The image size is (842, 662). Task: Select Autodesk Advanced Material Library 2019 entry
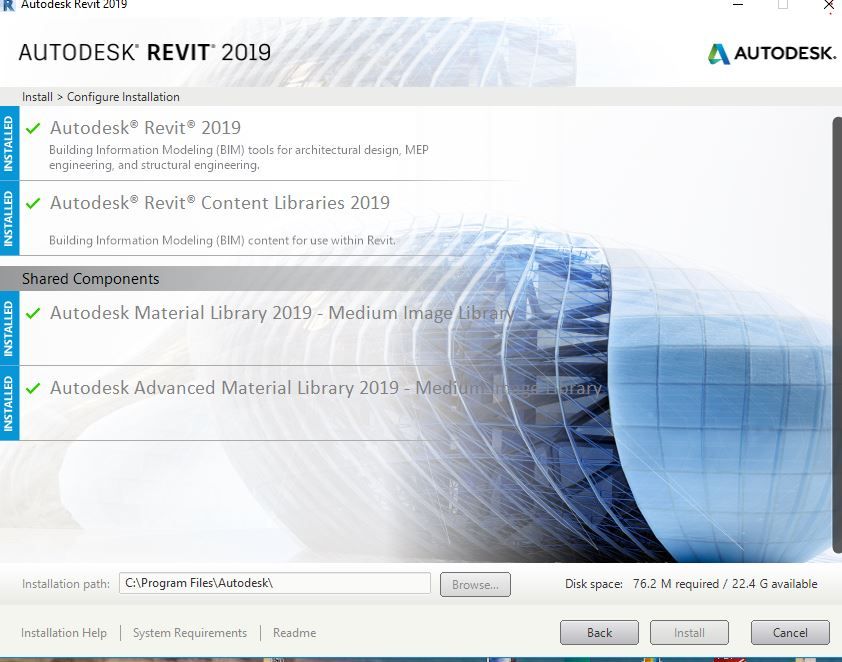(325, 388)
